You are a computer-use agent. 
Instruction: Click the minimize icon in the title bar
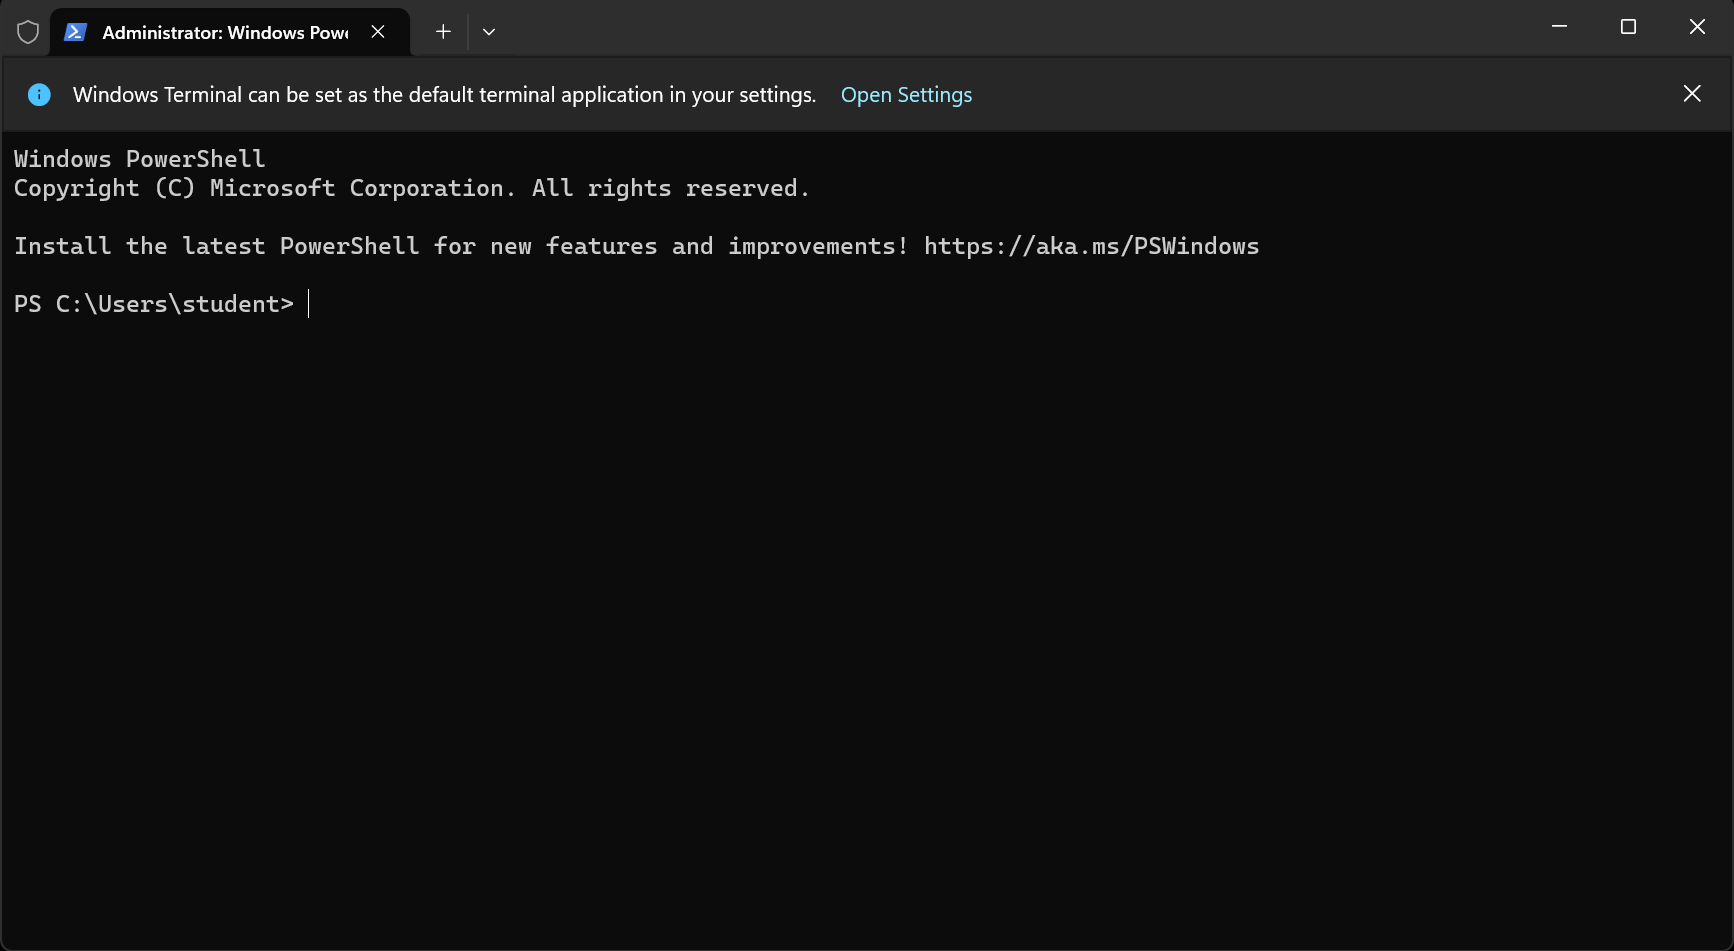coord(1560,26)
